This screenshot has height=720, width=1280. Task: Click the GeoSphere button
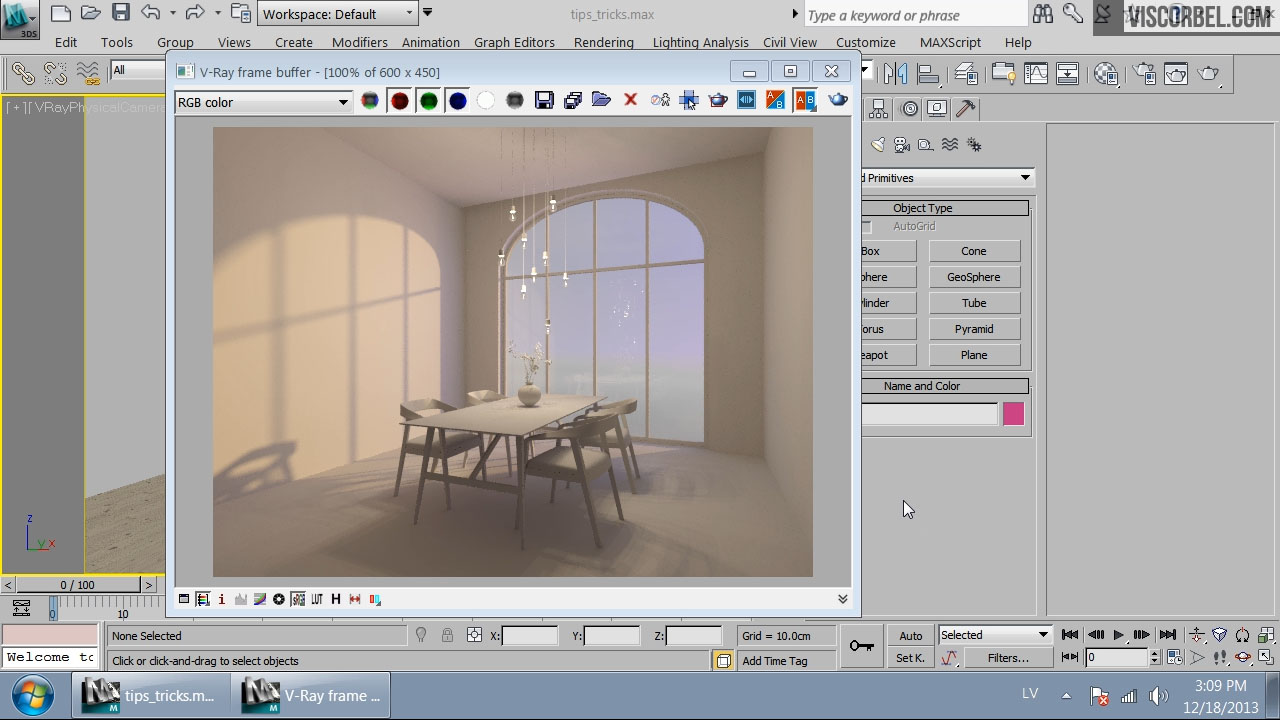click(x=973, y=277)
